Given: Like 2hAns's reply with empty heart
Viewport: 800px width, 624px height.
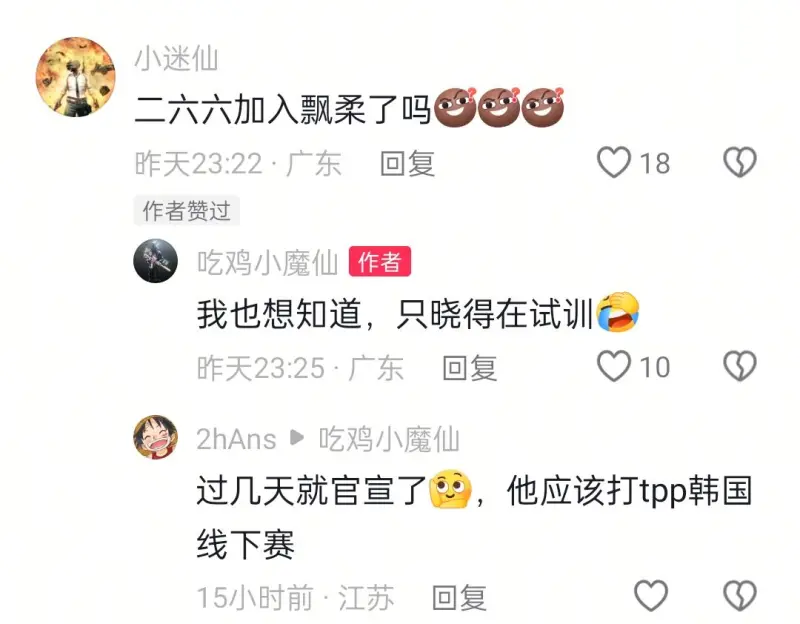Looking at the screenshot, I should pos(651,595).
